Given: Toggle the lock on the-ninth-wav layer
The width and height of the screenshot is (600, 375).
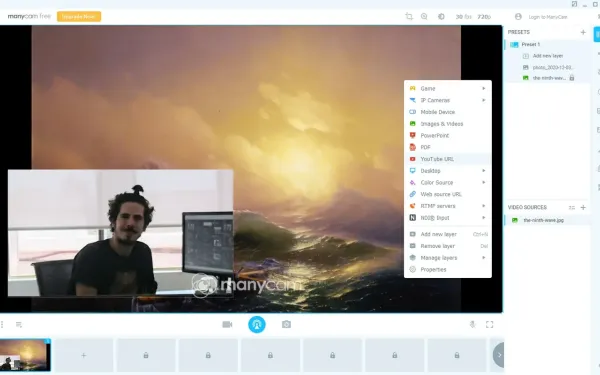Looking at the screenshot, I should pos(572,78).
